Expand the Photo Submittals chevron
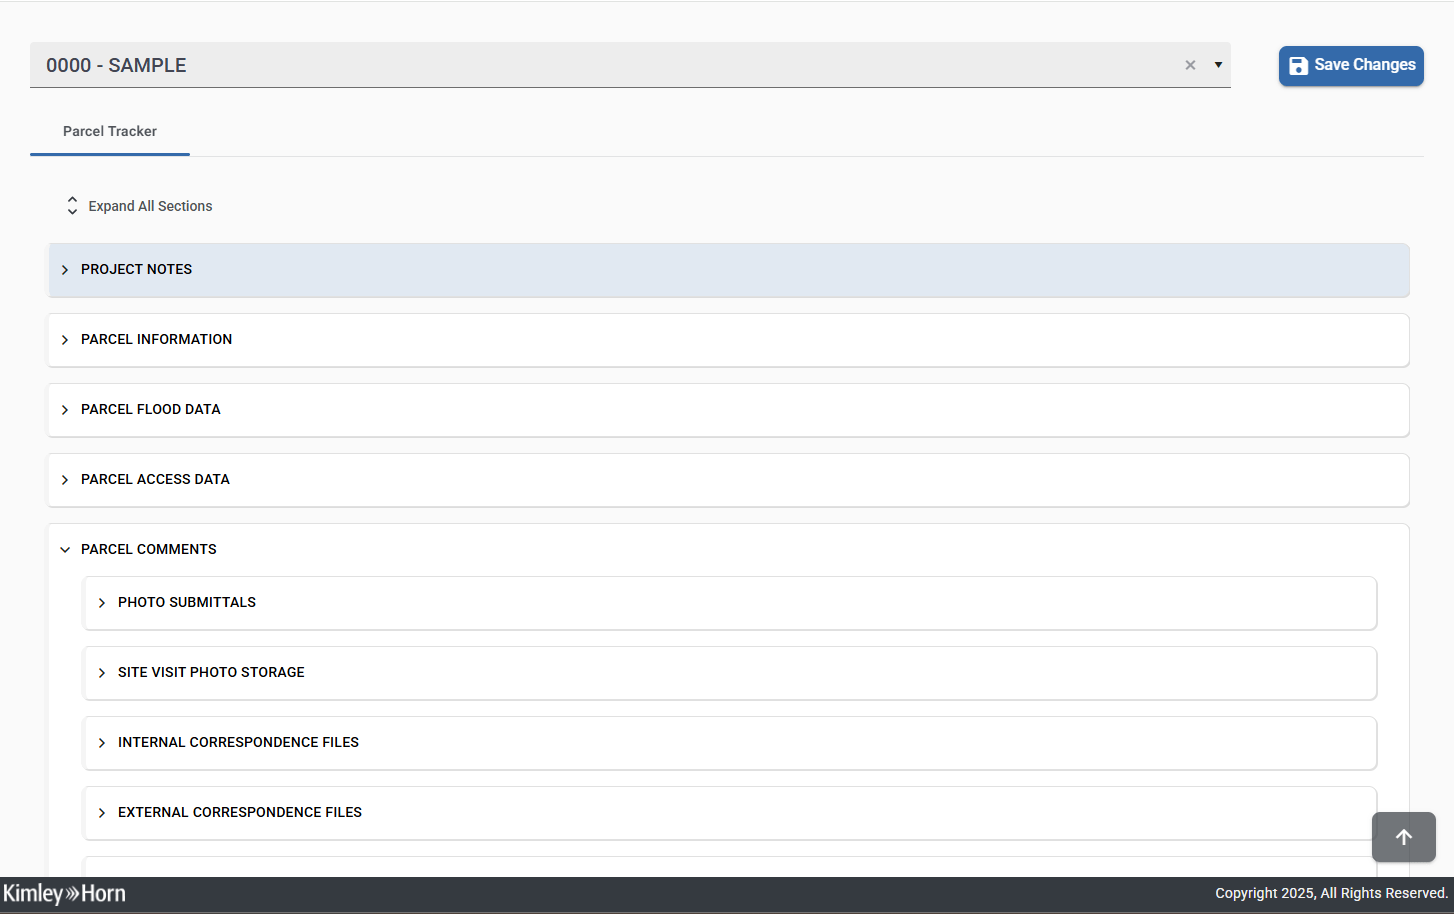The image size is (1454, 914). pos(102,603)
